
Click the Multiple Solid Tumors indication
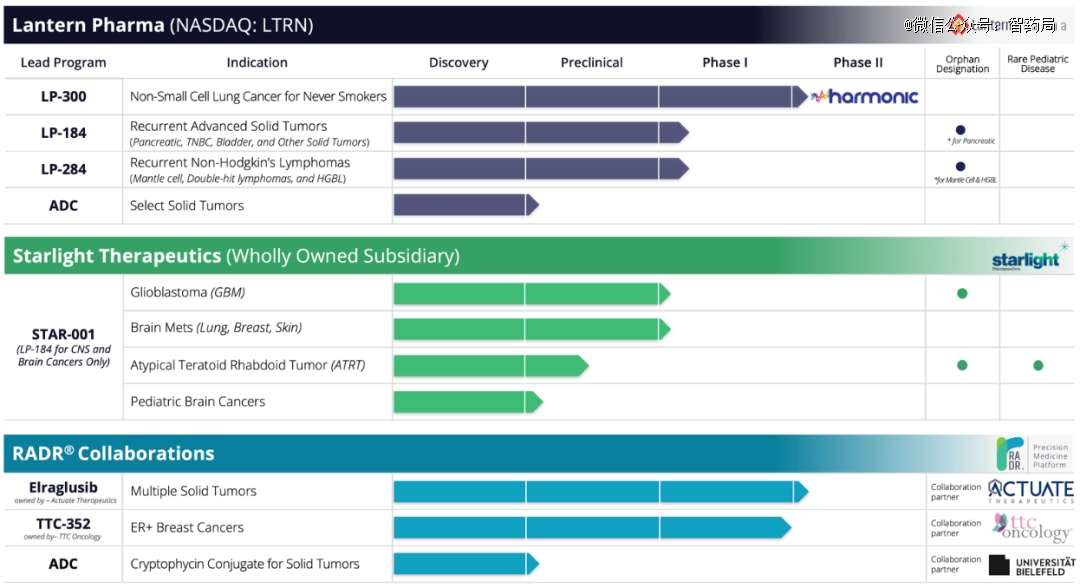pos(194,491)
